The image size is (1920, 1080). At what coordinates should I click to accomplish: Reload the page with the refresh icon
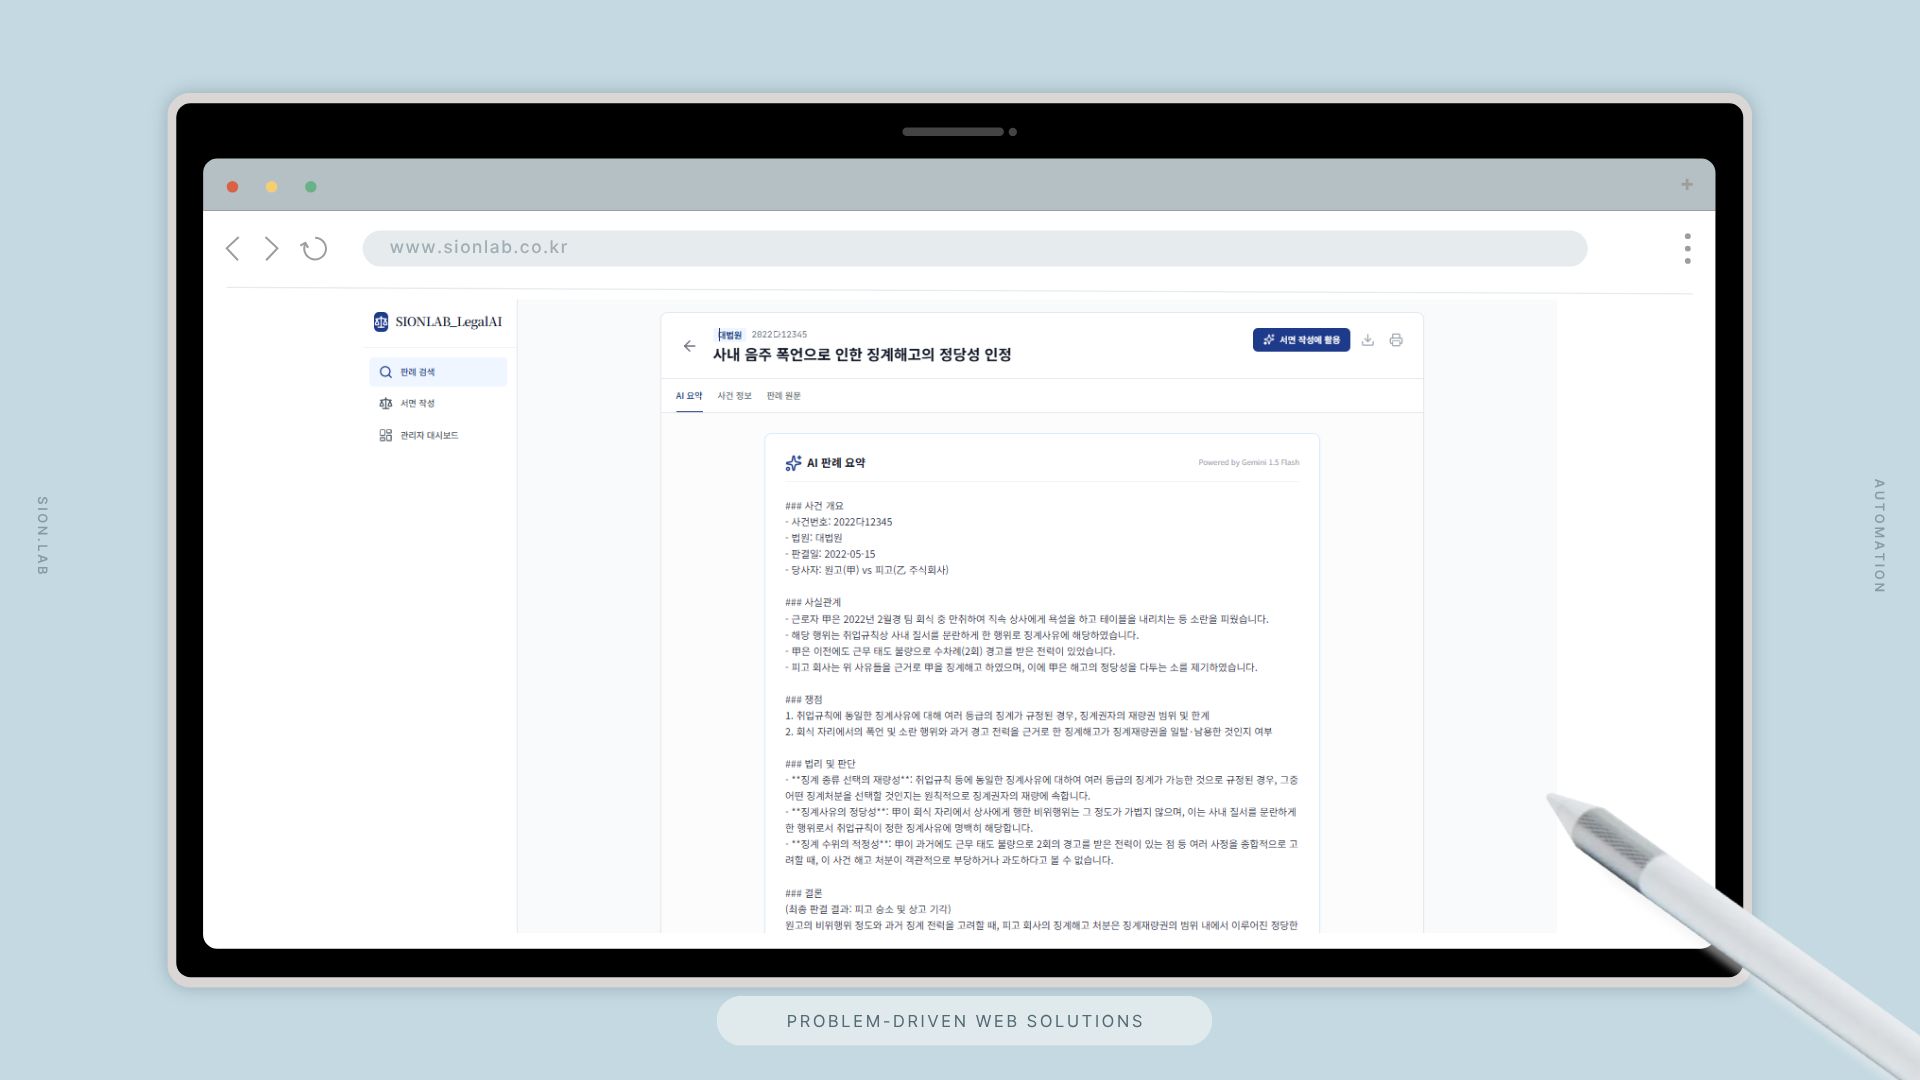tap(314, 249)
